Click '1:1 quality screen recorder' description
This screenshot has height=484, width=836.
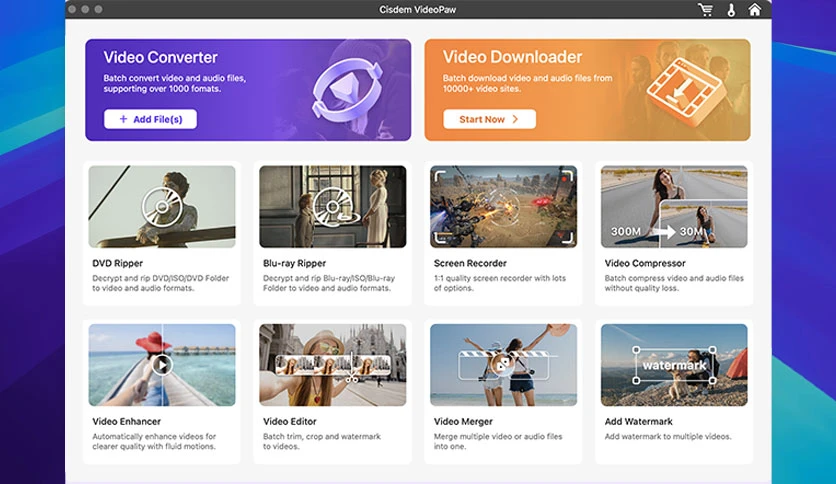coord(500,283)
